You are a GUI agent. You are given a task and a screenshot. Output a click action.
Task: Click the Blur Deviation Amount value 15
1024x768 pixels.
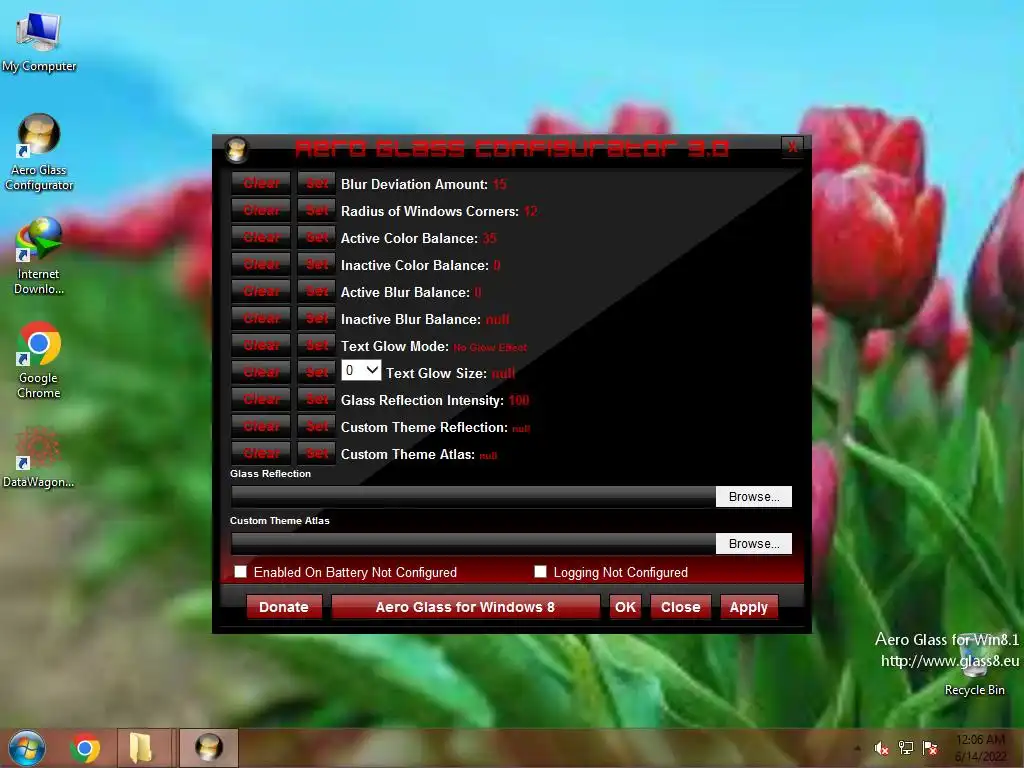500,184
